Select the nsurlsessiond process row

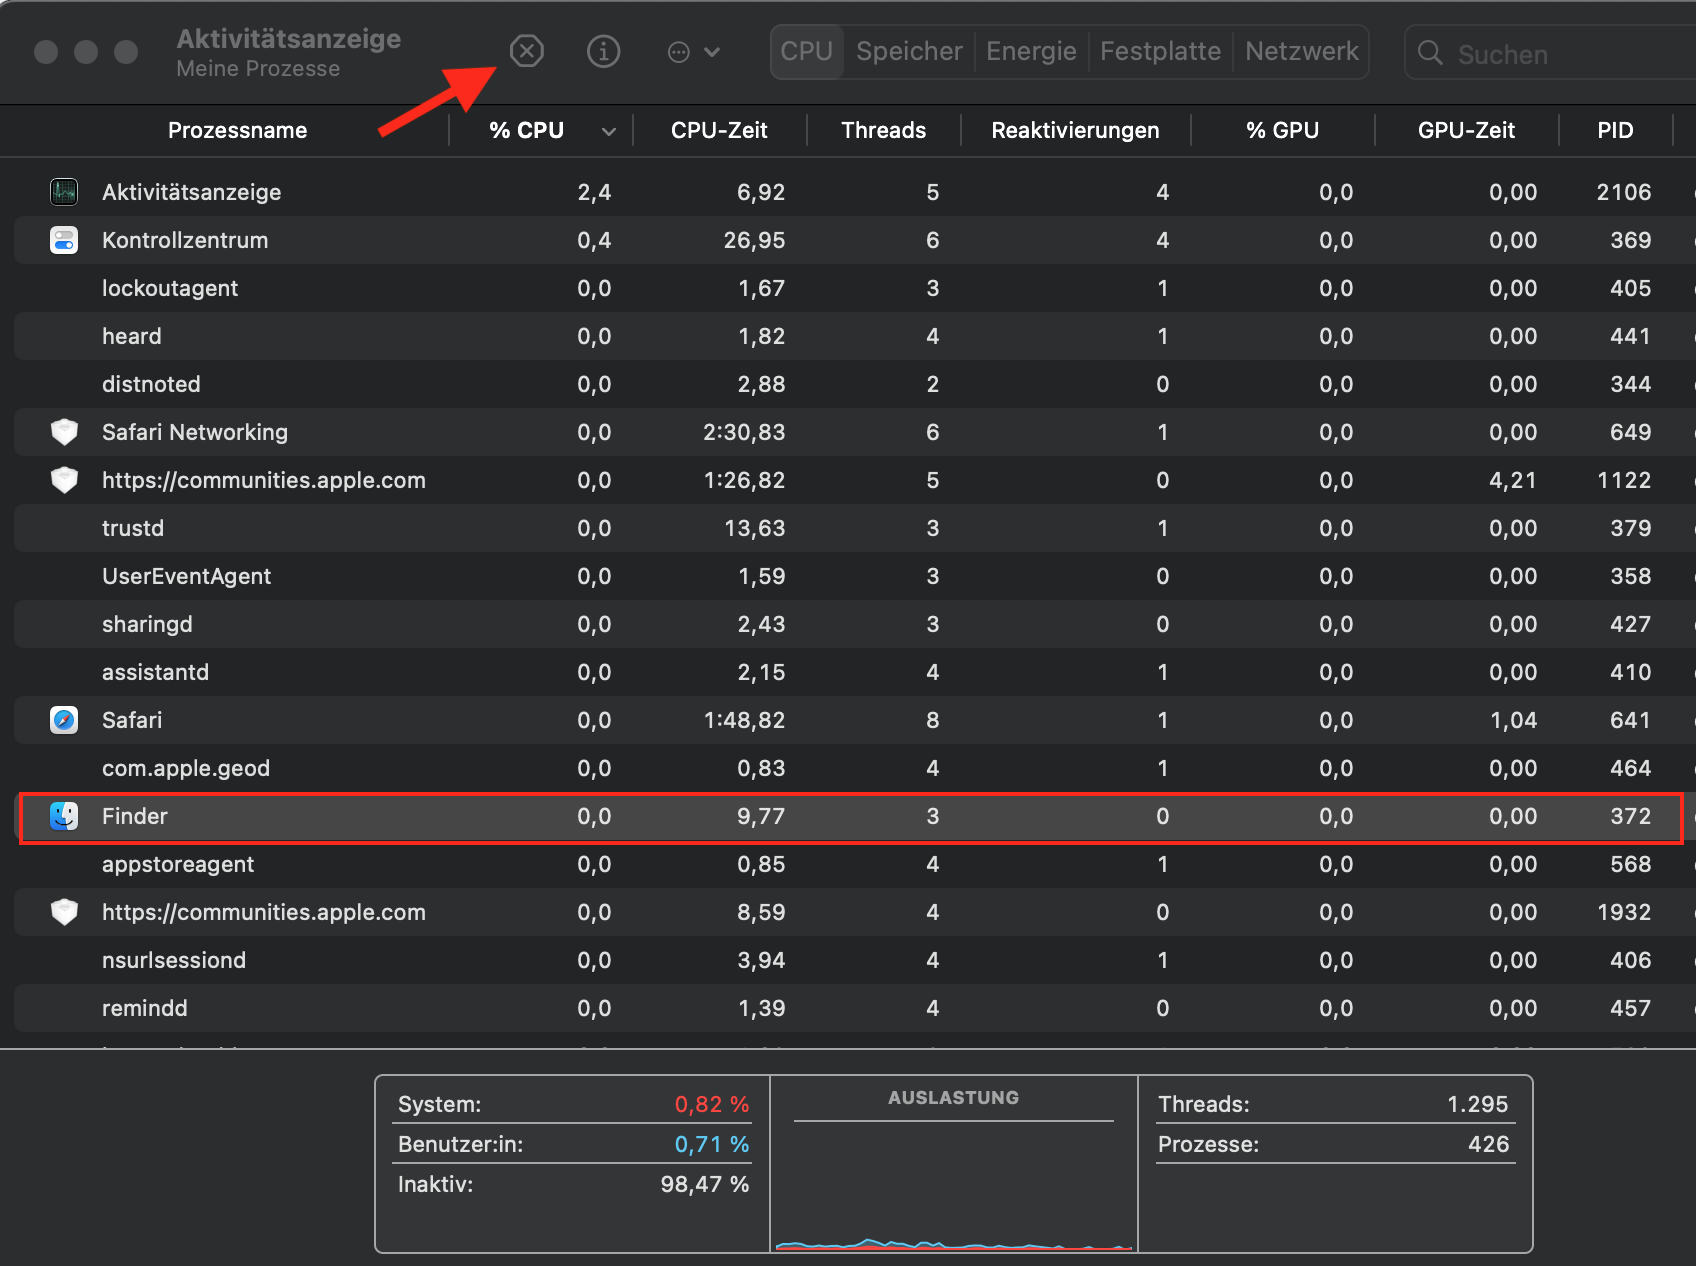click(x=173, y=960)
